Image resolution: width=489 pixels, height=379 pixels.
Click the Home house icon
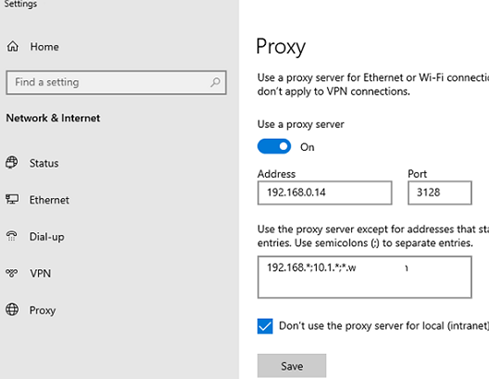(x=13, y=46)
